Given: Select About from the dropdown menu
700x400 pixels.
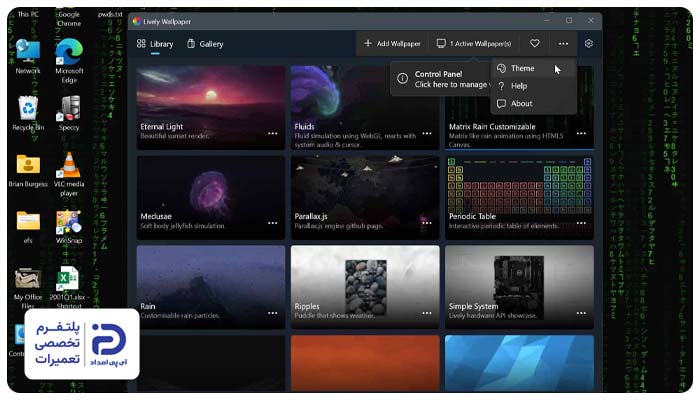Looking at the screenshot, I should click(533, 104).
